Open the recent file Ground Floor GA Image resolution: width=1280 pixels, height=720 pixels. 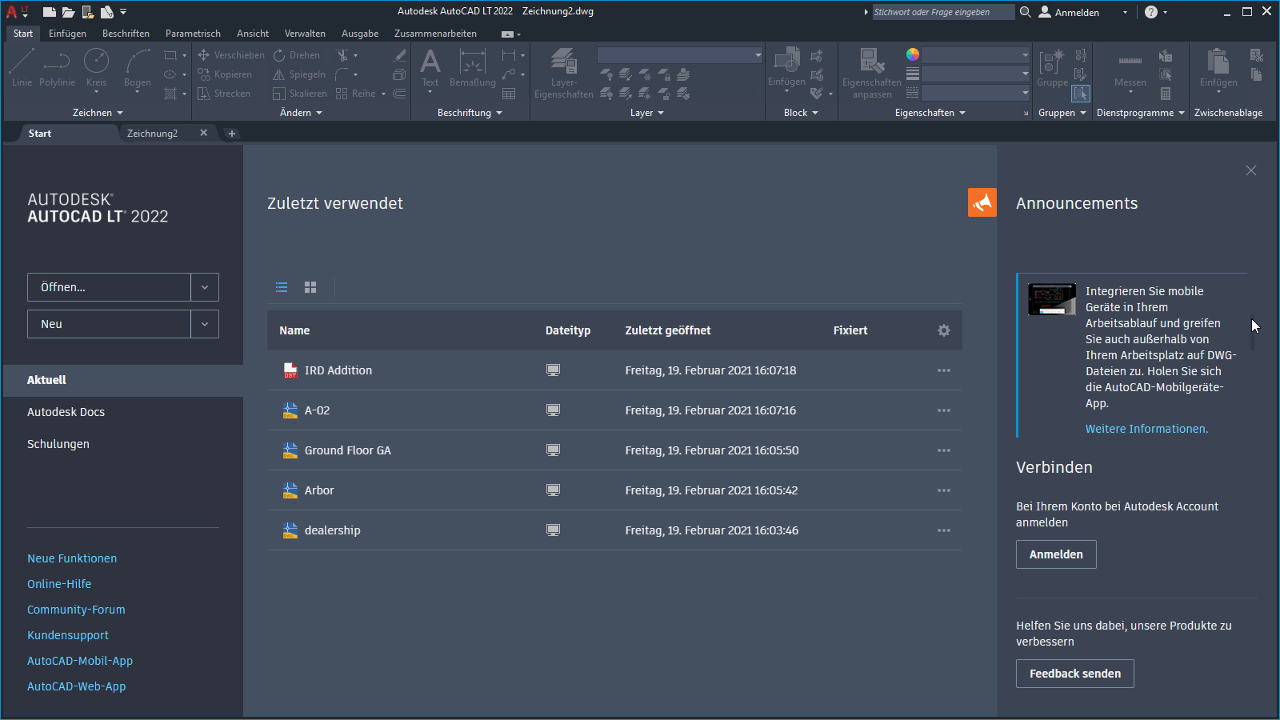[x=348, y=450]
